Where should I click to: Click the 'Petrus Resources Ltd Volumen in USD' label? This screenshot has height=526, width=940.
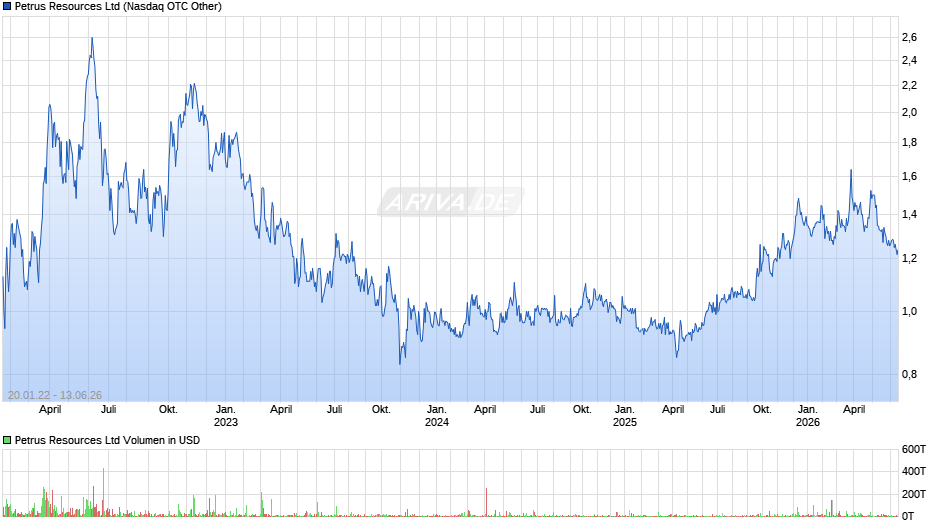[107, 440]
